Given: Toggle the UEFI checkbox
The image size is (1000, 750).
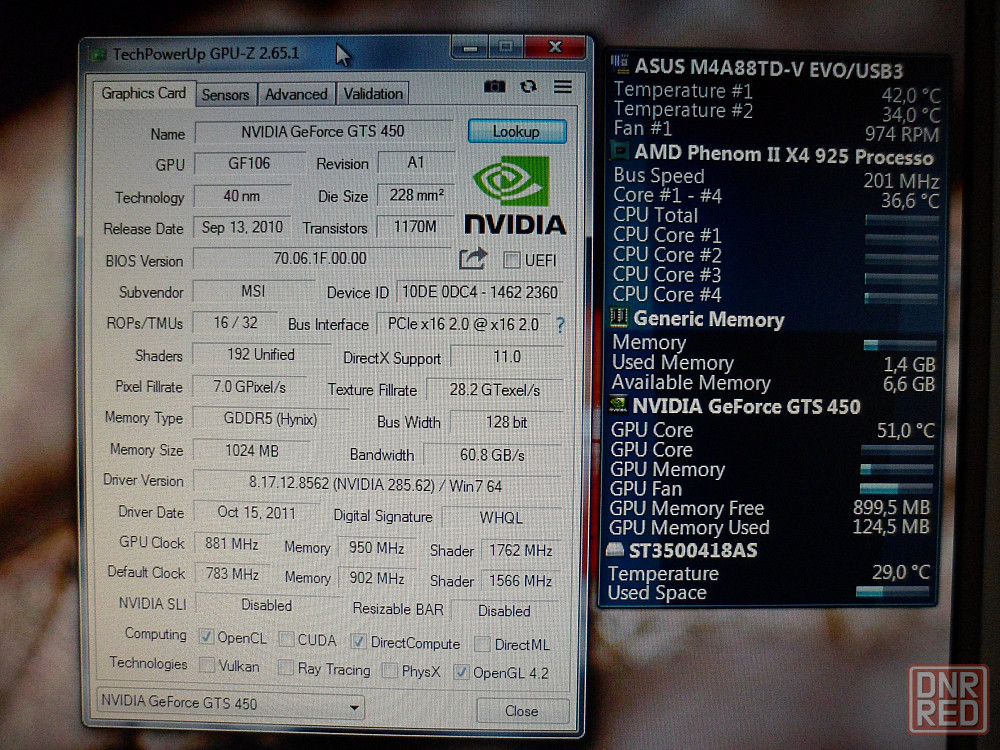Looking at the screenshot, I should pos(511,260).
